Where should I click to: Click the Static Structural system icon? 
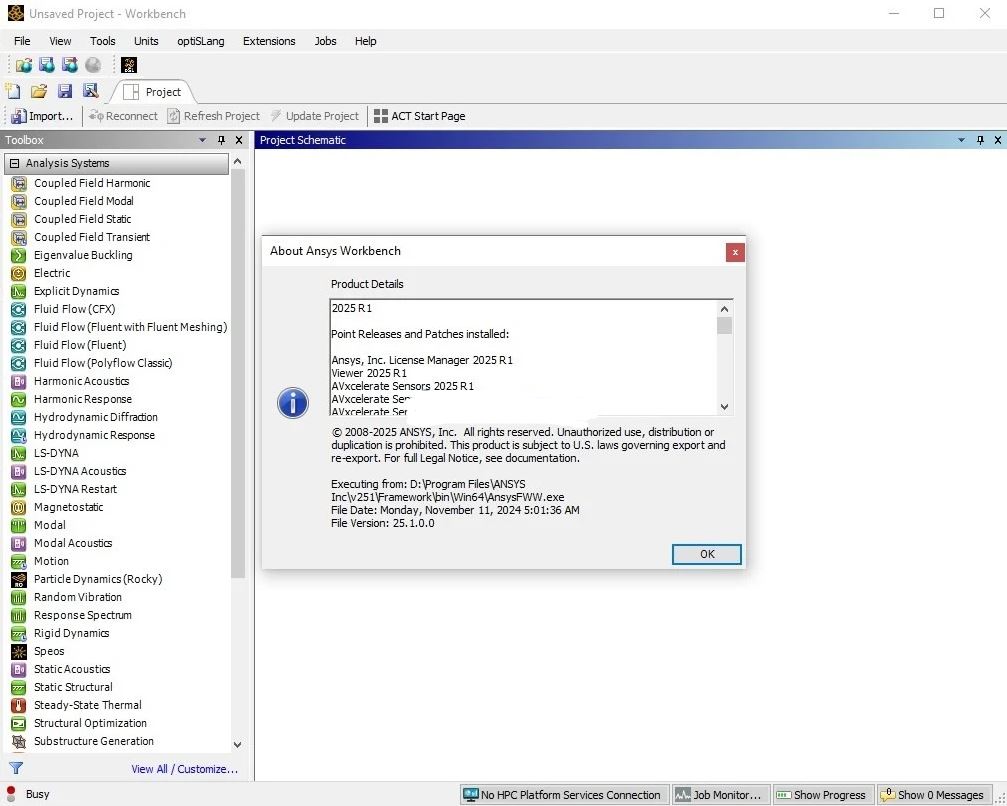click(x=18, y=687)
